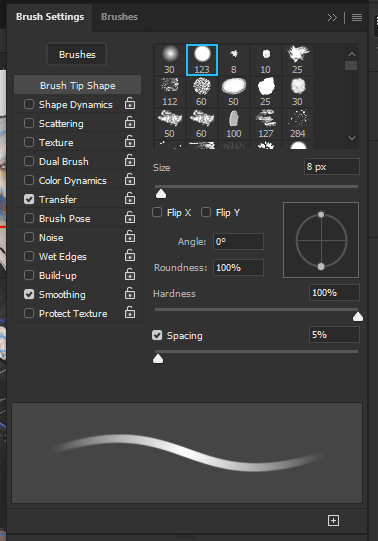Select the size 10 brush tip
The image size is (378, 541).
pos(266,60)
